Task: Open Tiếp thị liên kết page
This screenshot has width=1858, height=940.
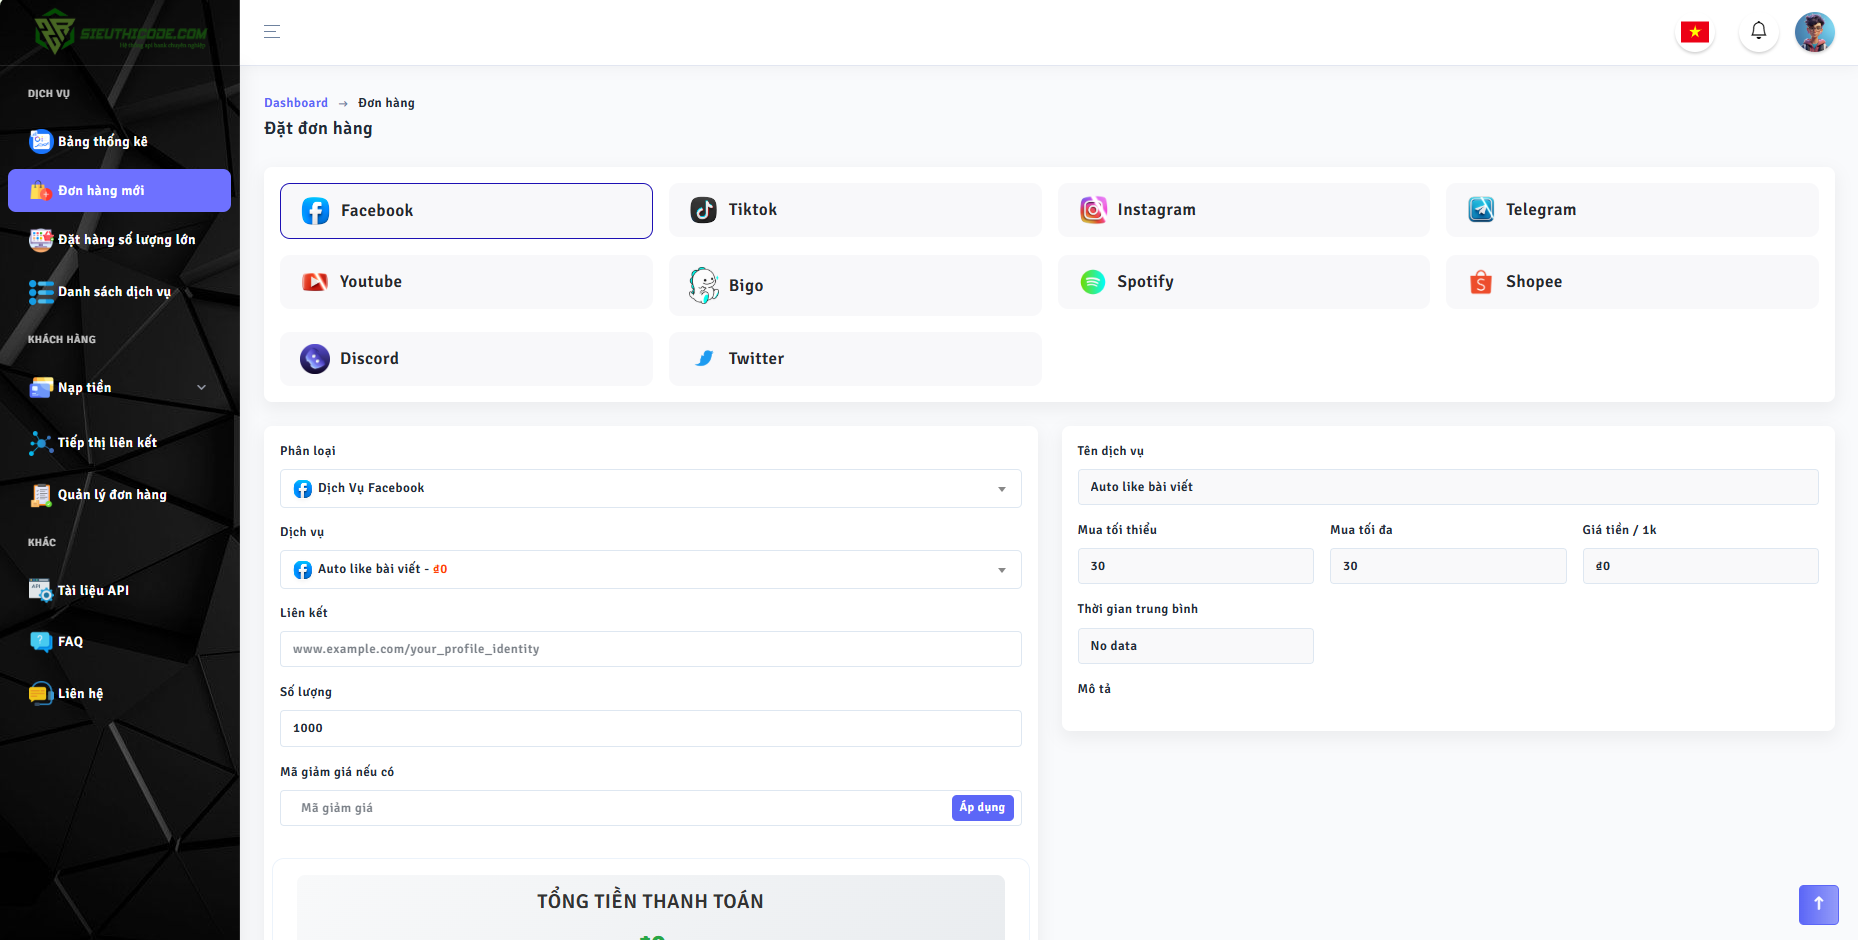Action: click(x=119, y=443)
